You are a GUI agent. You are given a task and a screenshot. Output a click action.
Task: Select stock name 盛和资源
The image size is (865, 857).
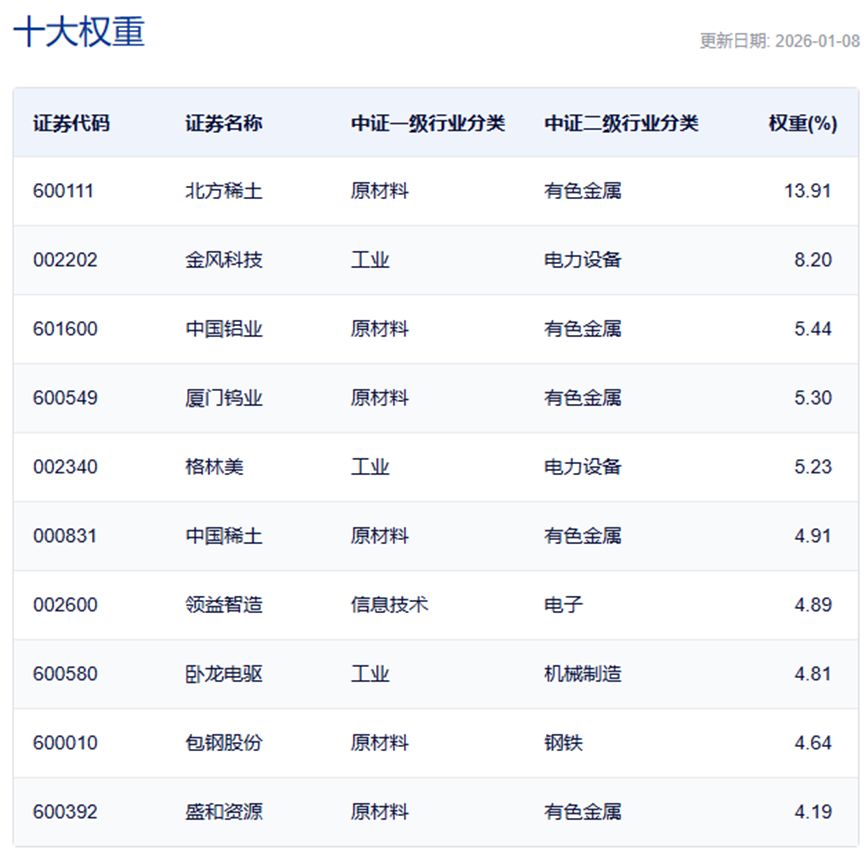point(224,812)
